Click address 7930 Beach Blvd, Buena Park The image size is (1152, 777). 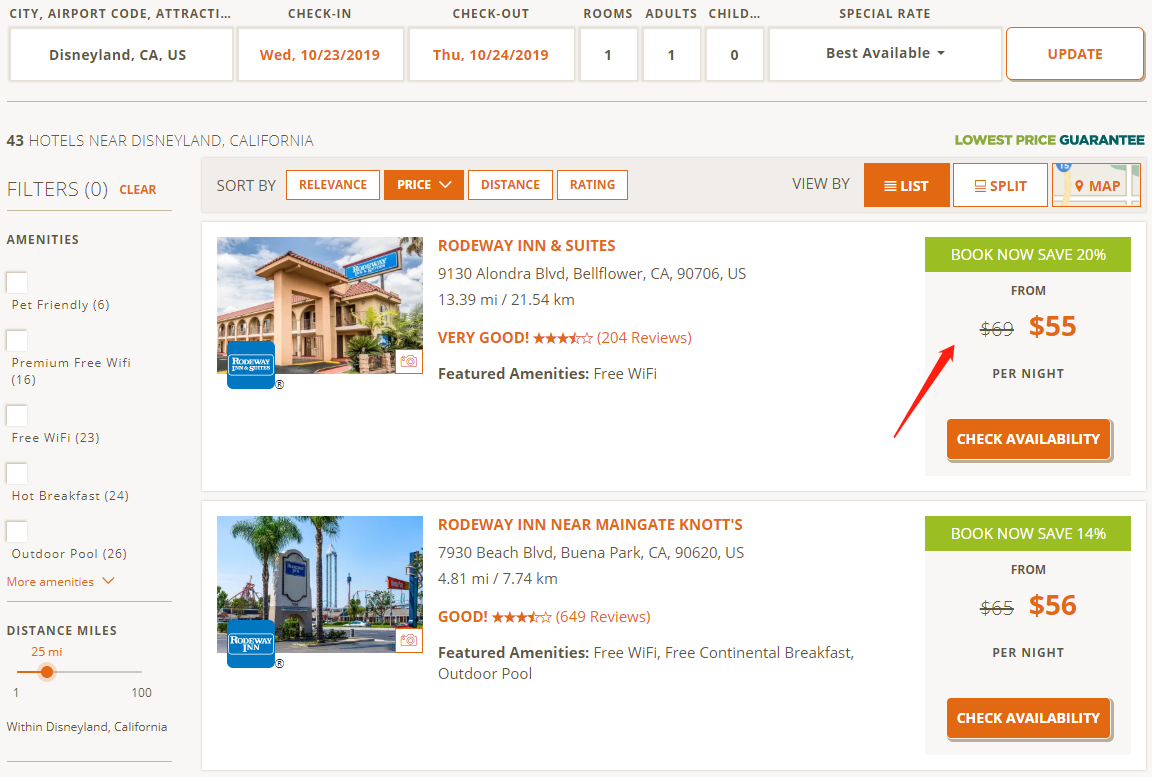591,553
